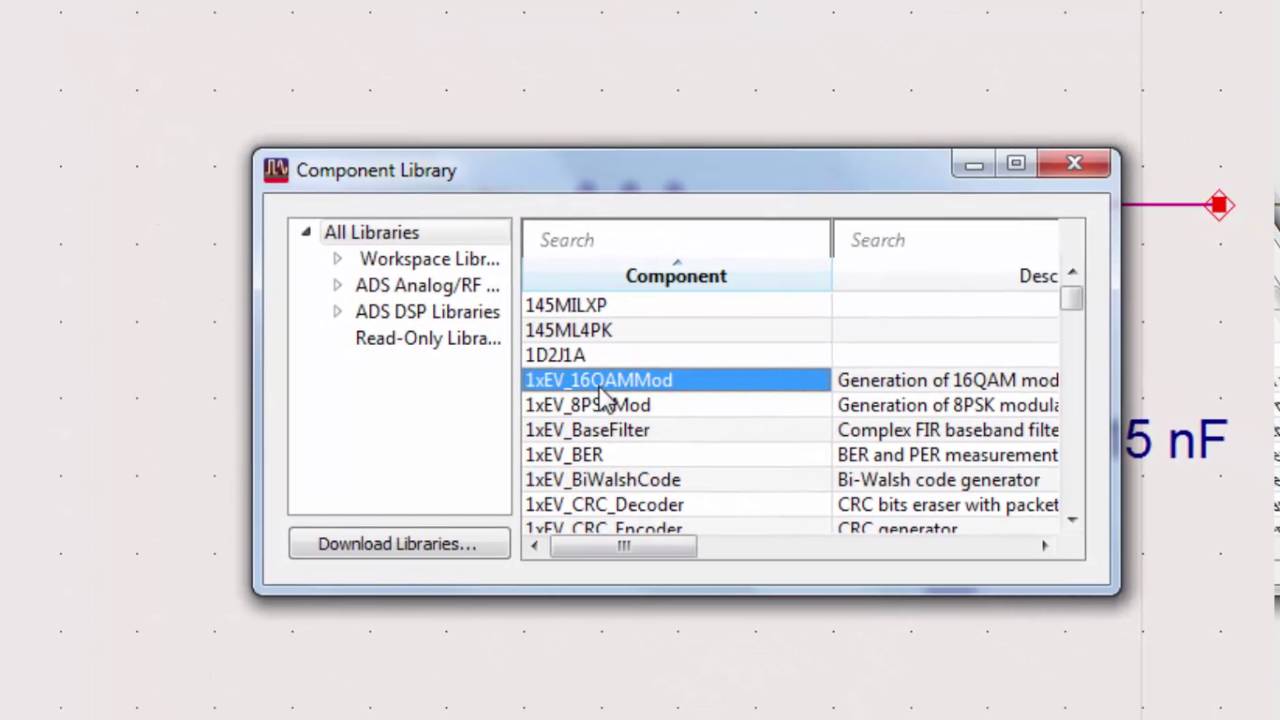Screen dimensions: 1280x720
Task: Sort the list by the Component column header
Action: (676, 276)
